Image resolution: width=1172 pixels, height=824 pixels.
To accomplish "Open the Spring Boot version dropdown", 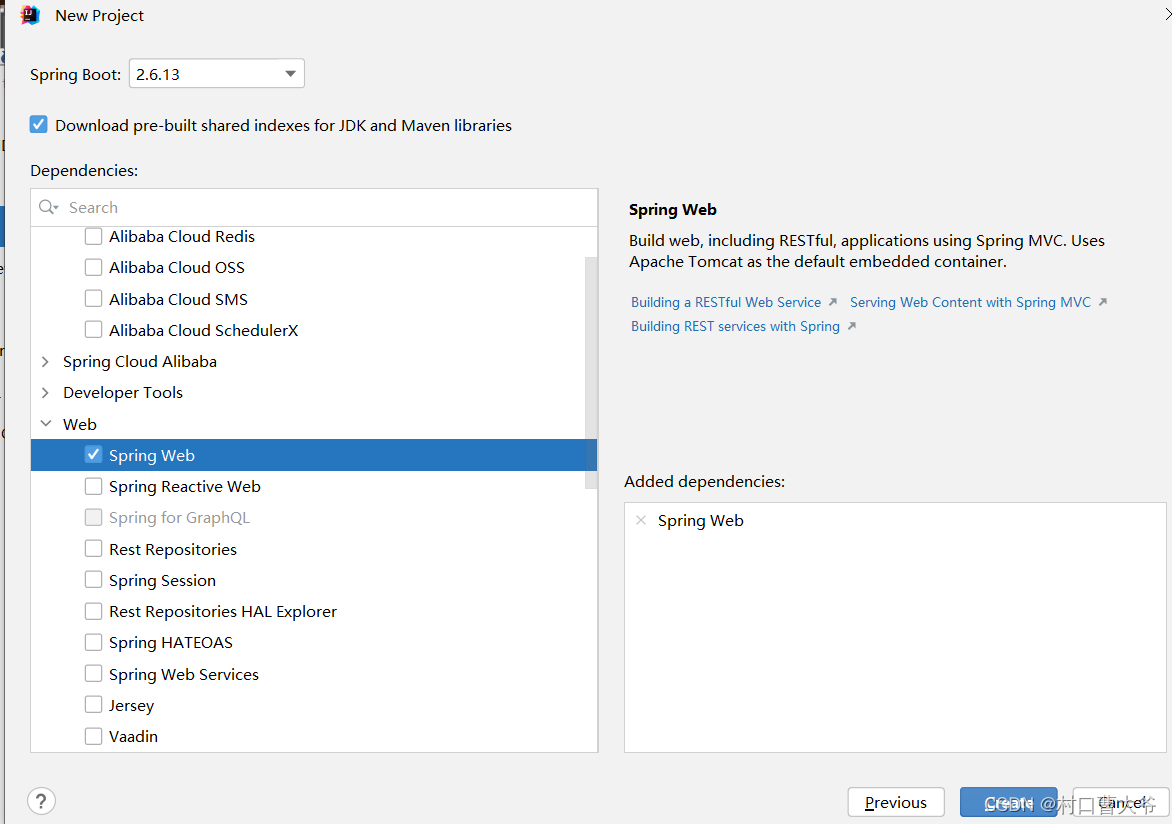I will click(x=290, y=74).
